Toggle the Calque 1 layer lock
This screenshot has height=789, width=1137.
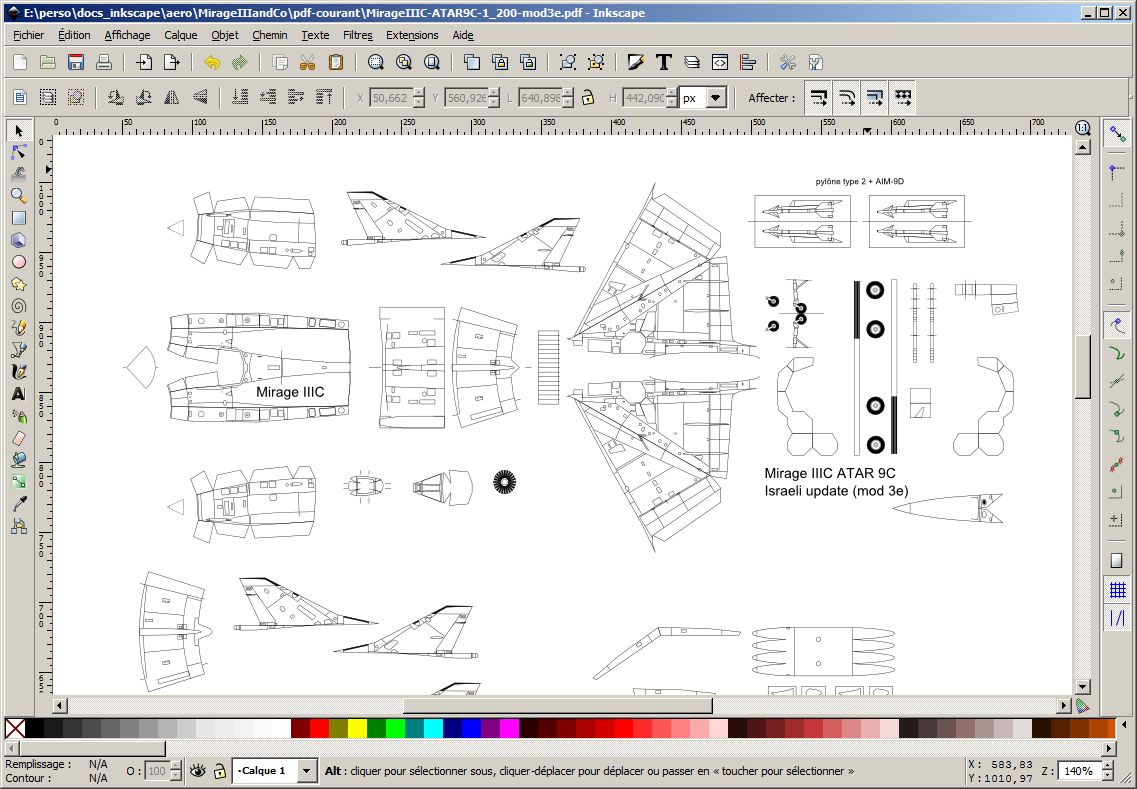tap(219, 771)
